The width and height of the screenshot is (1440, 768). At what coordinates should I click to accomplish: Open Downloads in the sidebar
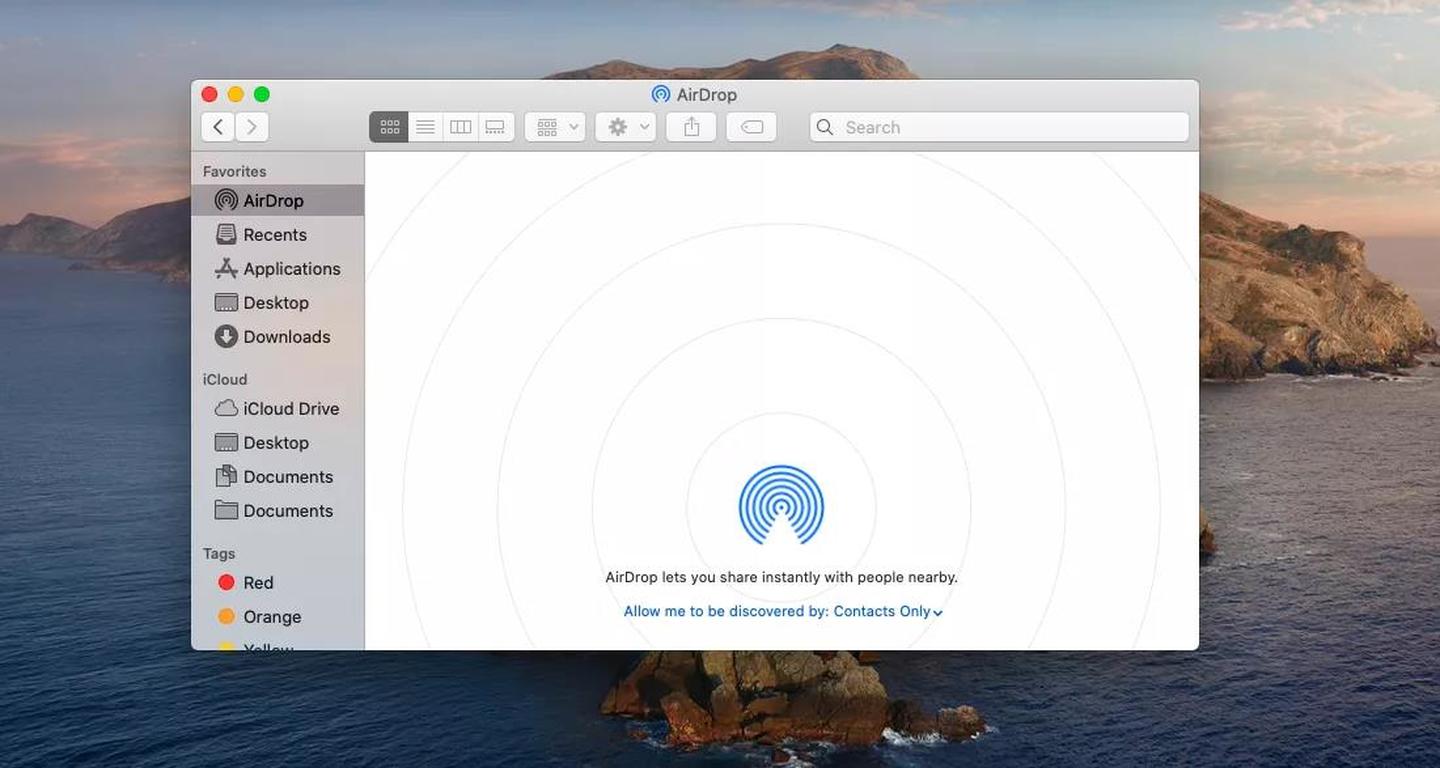point(277,336)
